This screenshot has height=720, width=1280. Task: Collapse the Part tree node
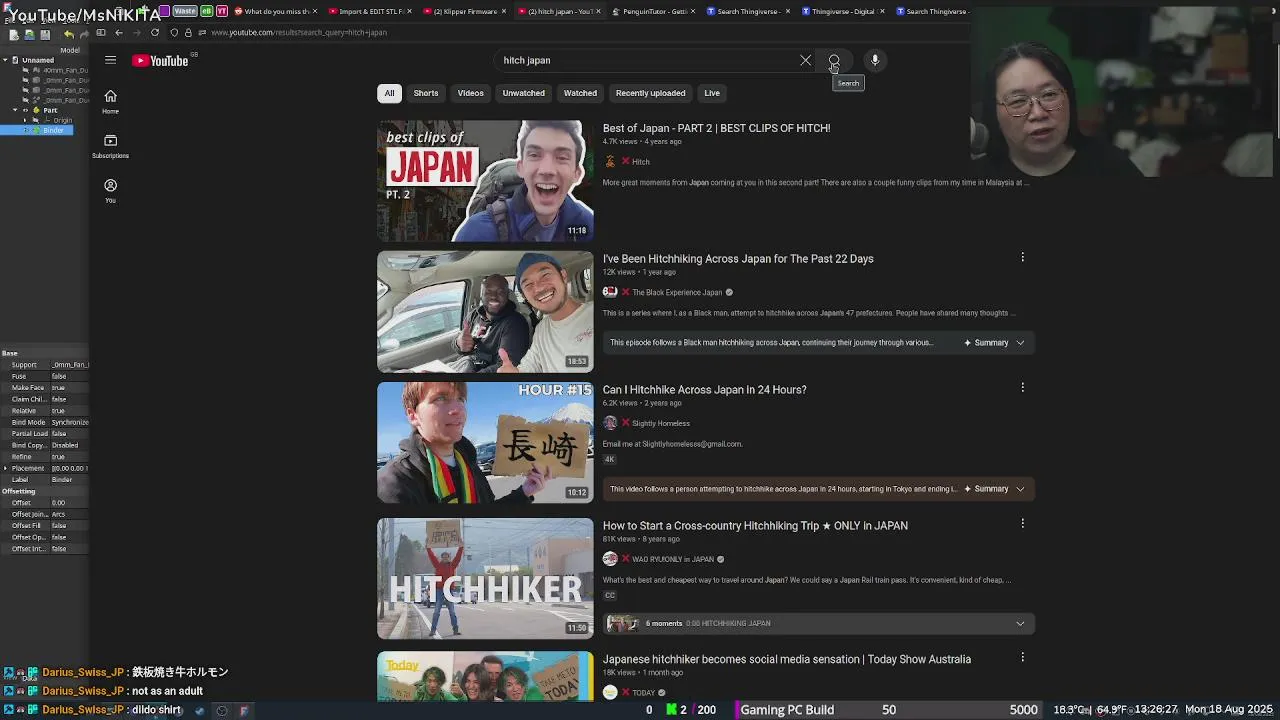tap(15, 110)
